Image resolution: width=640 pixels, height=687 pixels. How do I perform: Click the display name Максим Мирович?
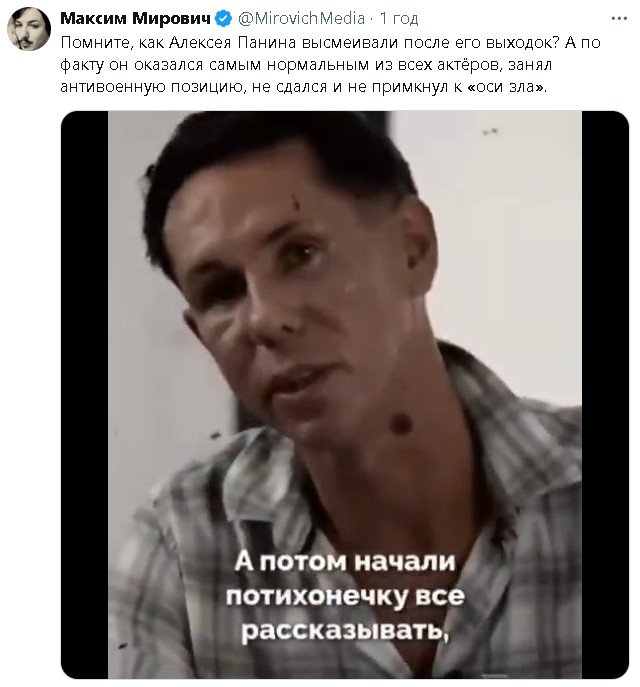click(x=135, y=18)
